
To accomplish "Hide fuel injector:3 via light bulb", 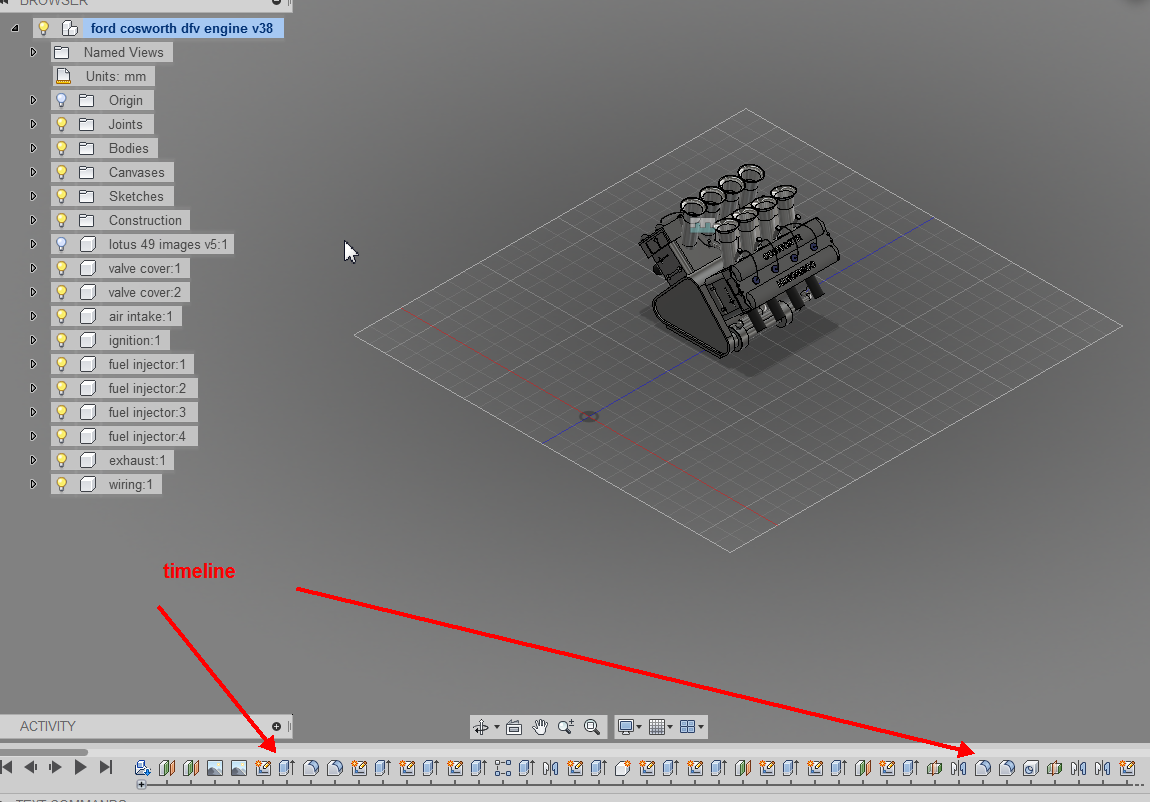I will coord(62,413).
